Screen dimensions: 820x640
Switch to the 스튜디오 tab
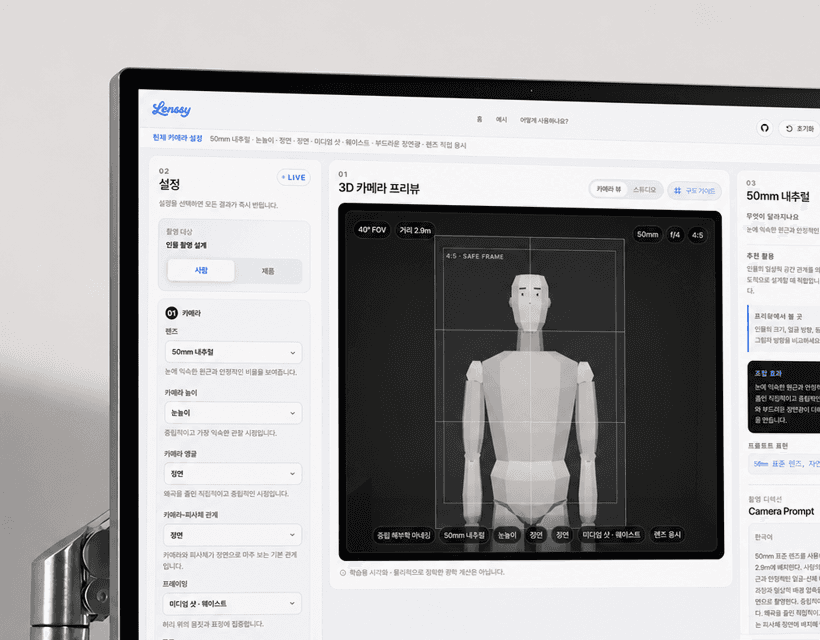click(x=644, y=190)
